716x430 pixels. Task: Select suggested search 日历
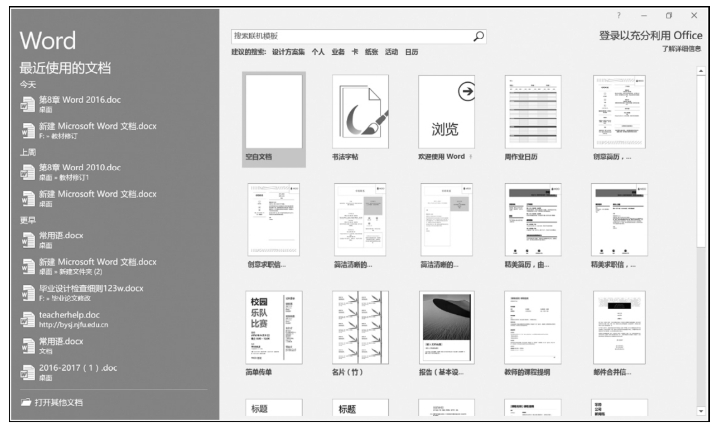pyautogui.click(x=411, y=52)
